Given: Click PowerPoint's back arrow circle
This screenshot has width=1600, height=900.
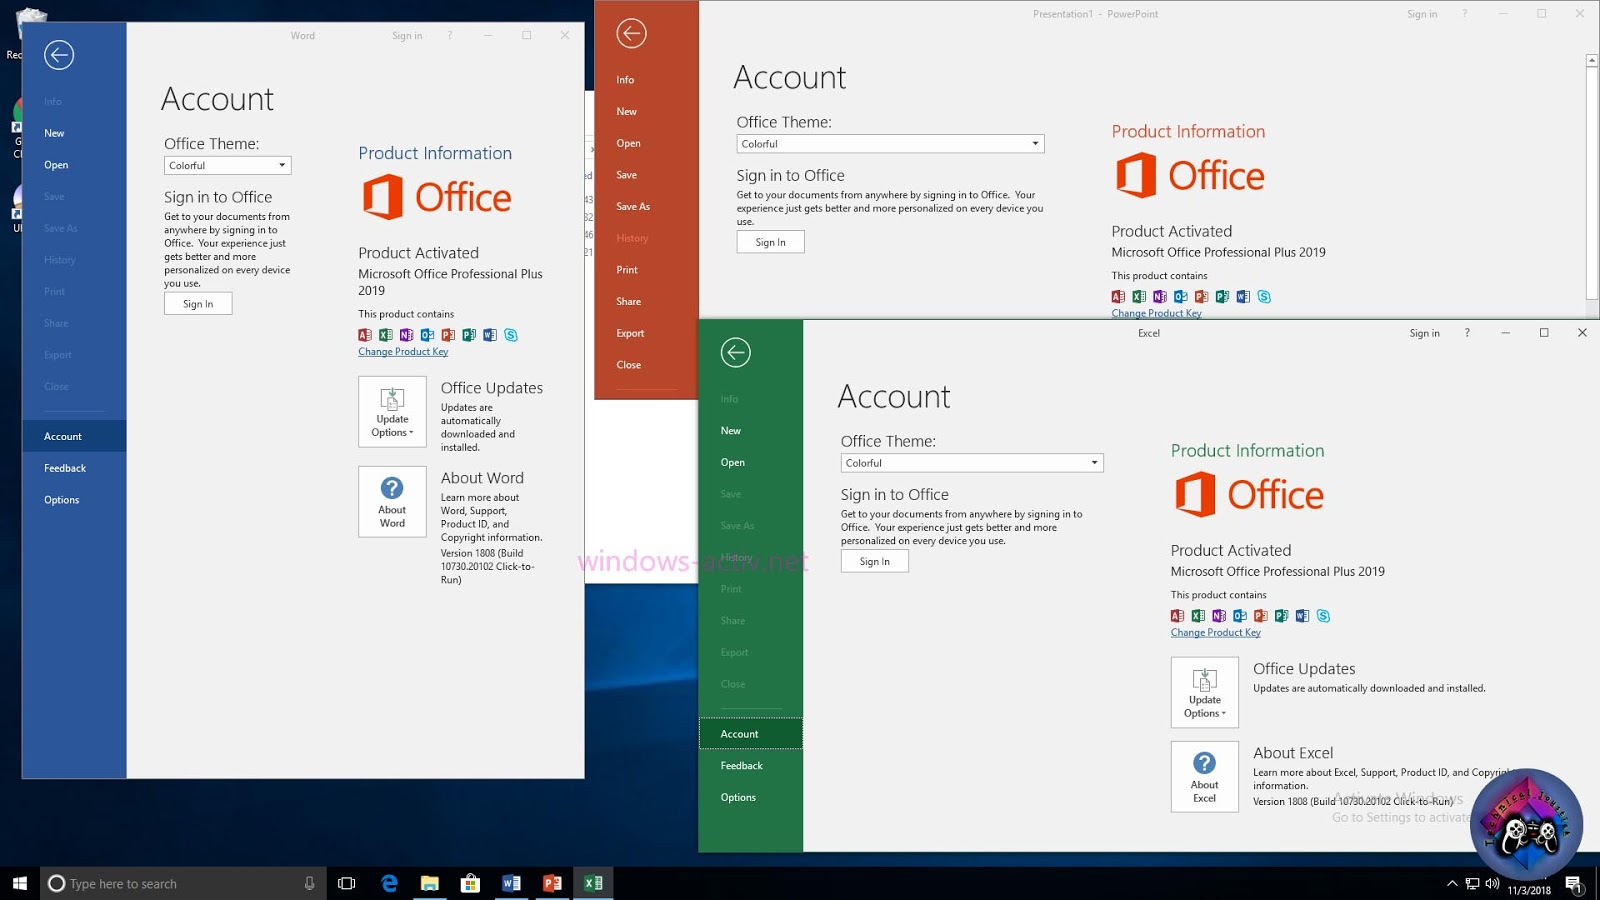Looking at the screenshot, I should tap(631, 33).
